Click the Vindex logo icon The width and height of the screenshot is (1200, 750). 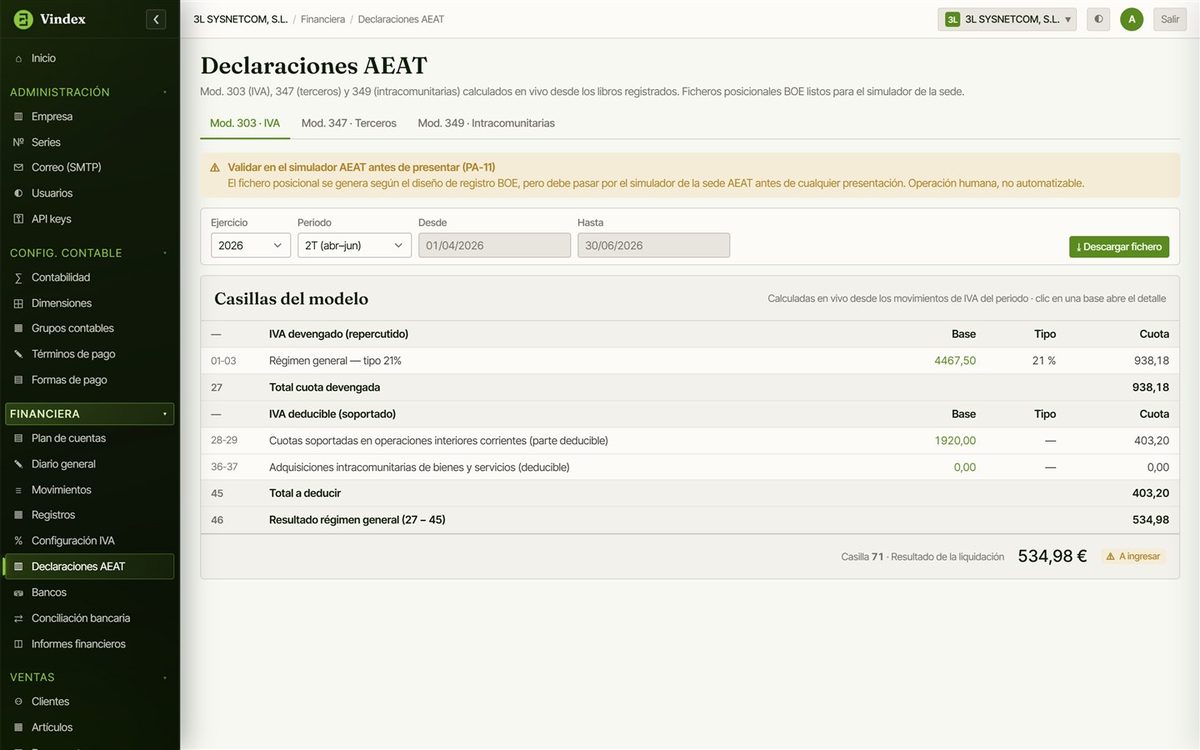tap(23, 19)
